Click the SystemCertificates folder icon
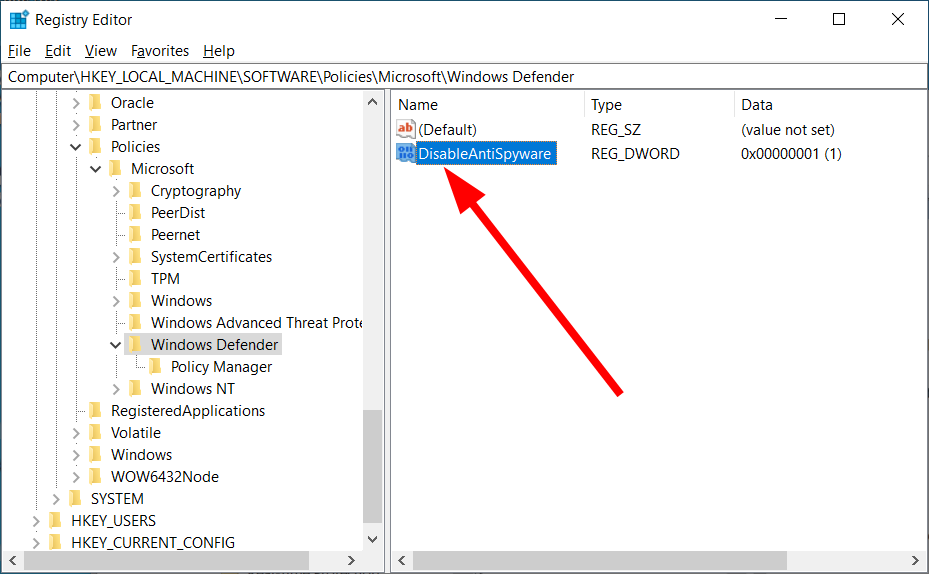Image resolution: width=929 pixels, height=574 pixels. pos(136,256)
